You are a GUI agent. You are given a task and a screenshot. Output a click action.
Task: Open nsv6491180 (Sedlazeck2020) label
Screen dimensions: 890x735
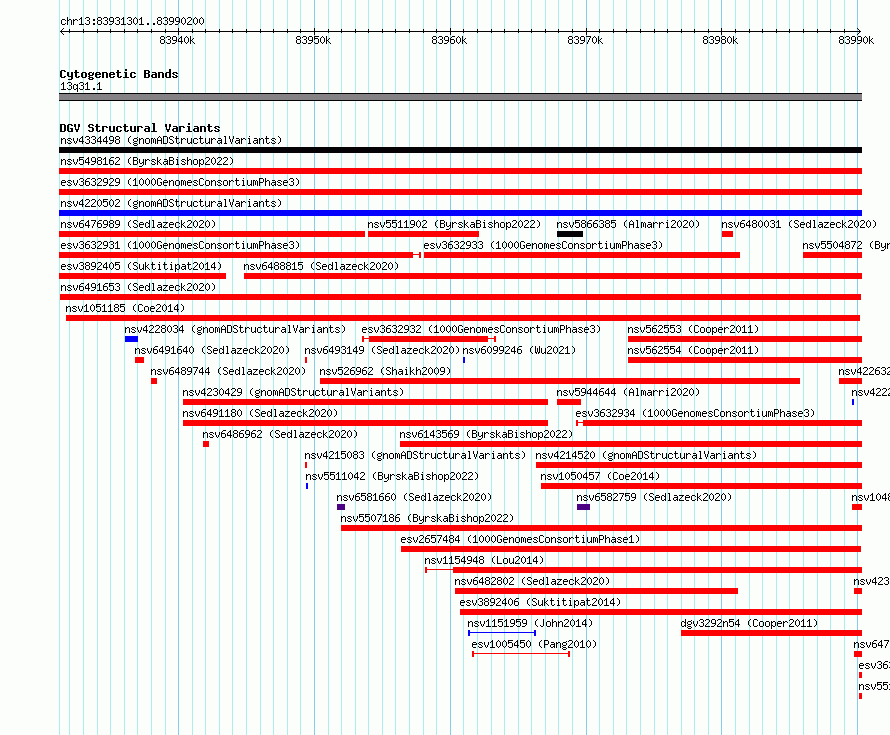[260, 413]
